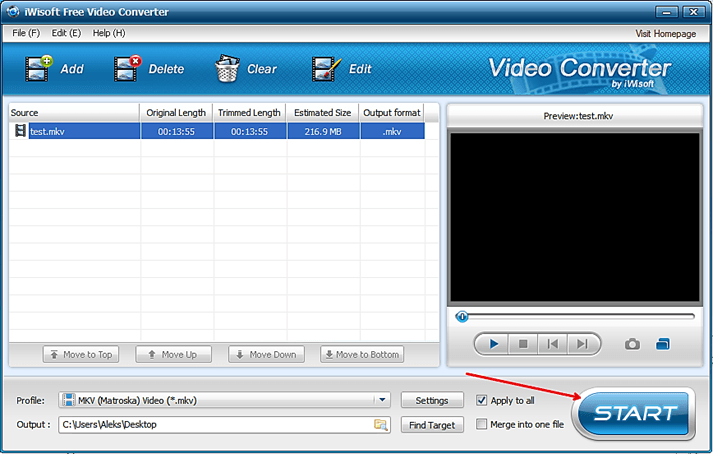
Task: Browse the output folder via the folder icon
Action: click(380, 425)
